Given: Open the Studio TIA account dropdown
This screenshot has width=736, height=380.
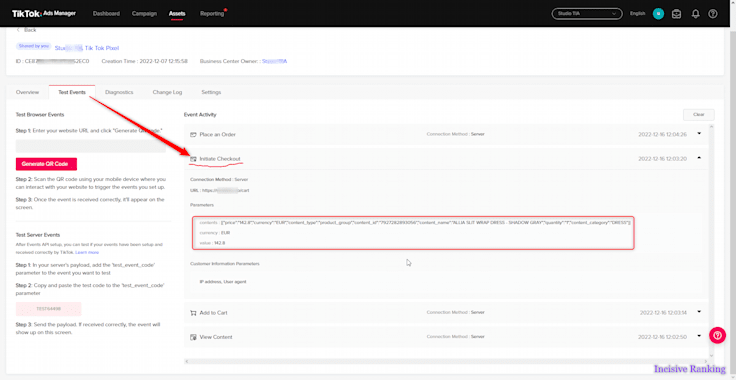Looking at the screenshot, I should (x=587, y=14).
